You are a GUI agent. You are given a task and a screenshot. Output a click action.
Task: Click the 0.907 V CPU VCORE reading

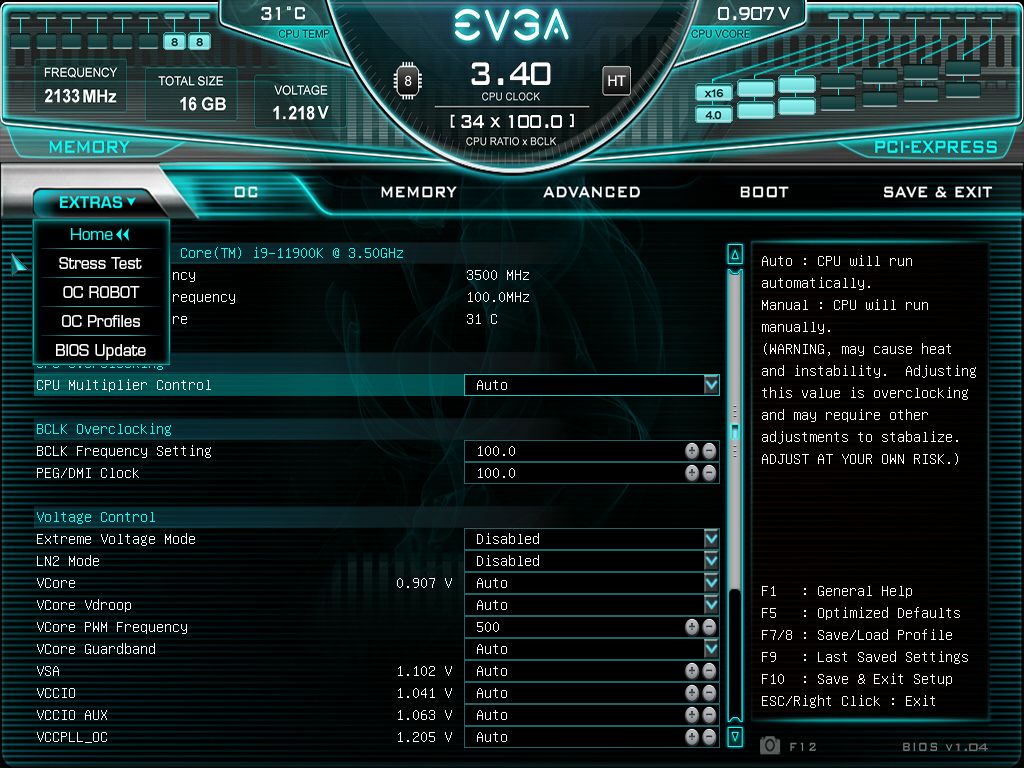[x=753, y=14]
